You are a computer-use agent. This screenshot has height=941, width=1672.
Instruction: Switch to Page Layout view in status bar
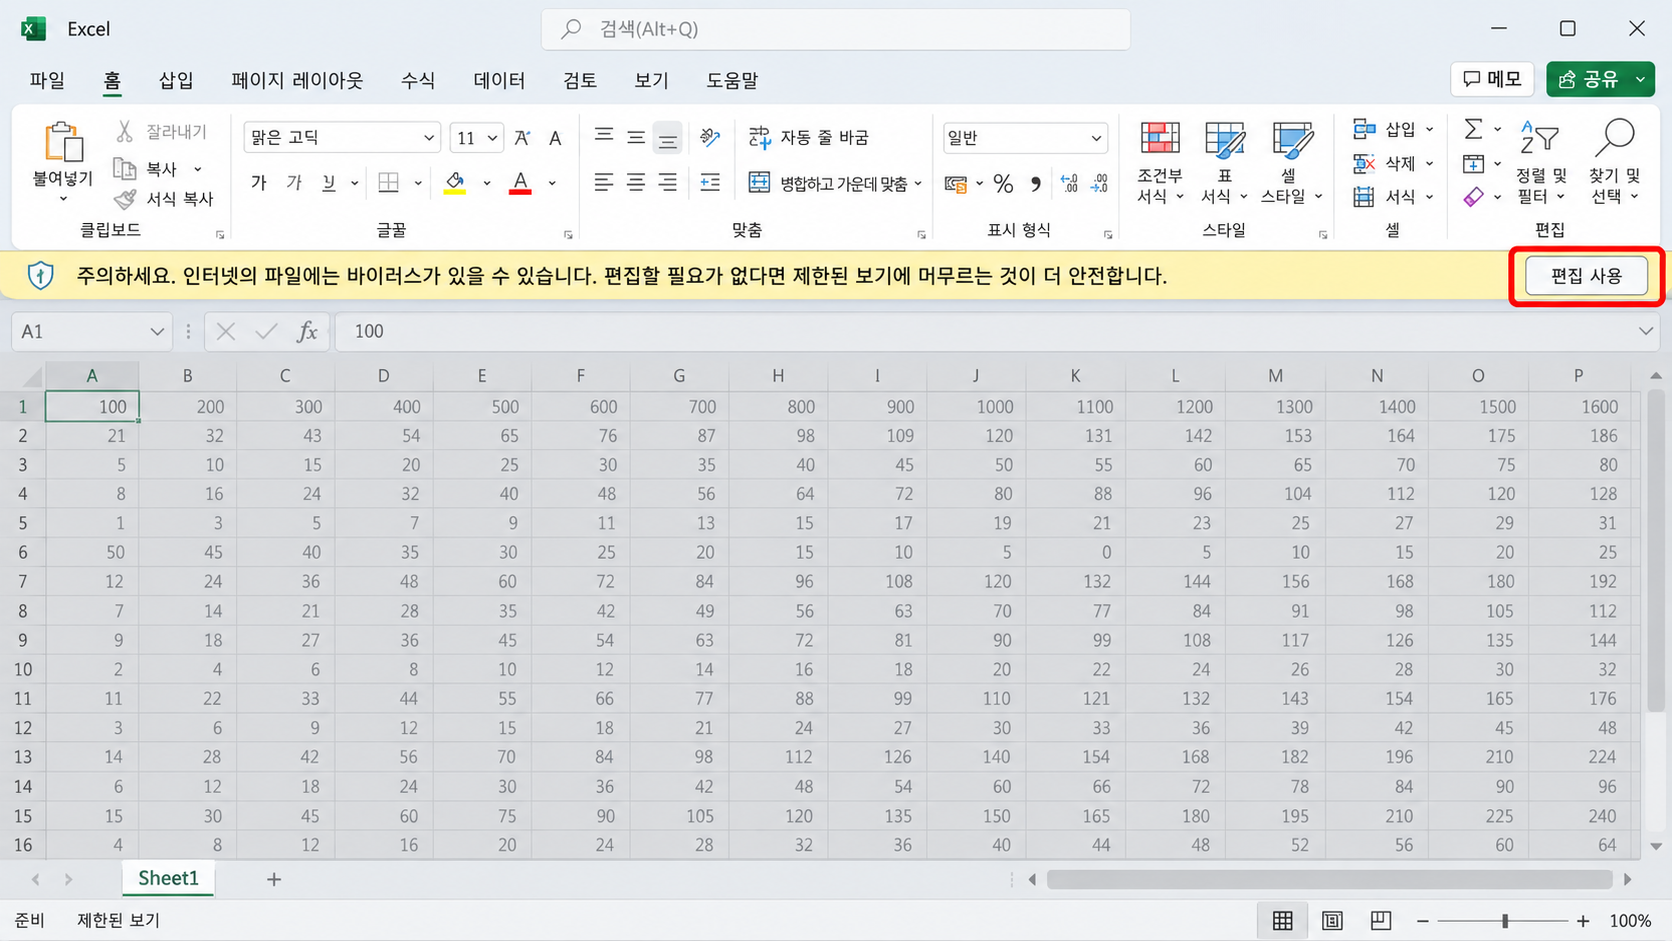(1332, 920)
